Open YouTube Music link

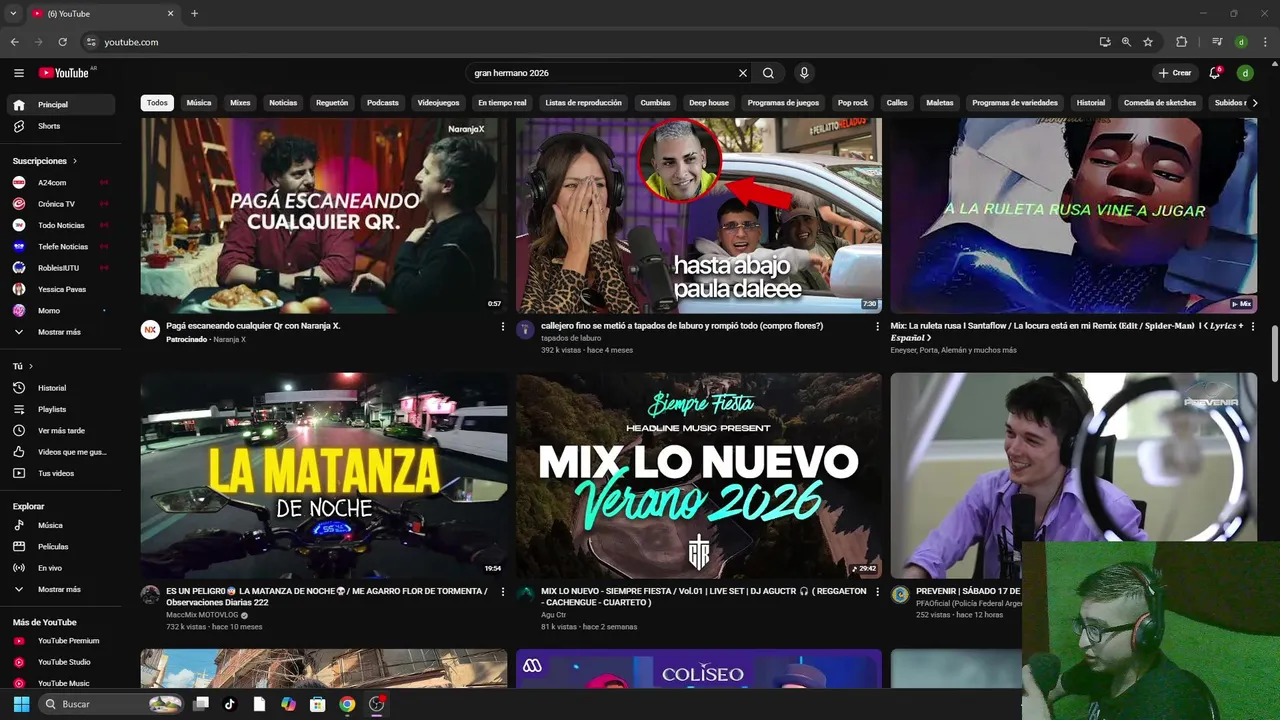point(62,683)
